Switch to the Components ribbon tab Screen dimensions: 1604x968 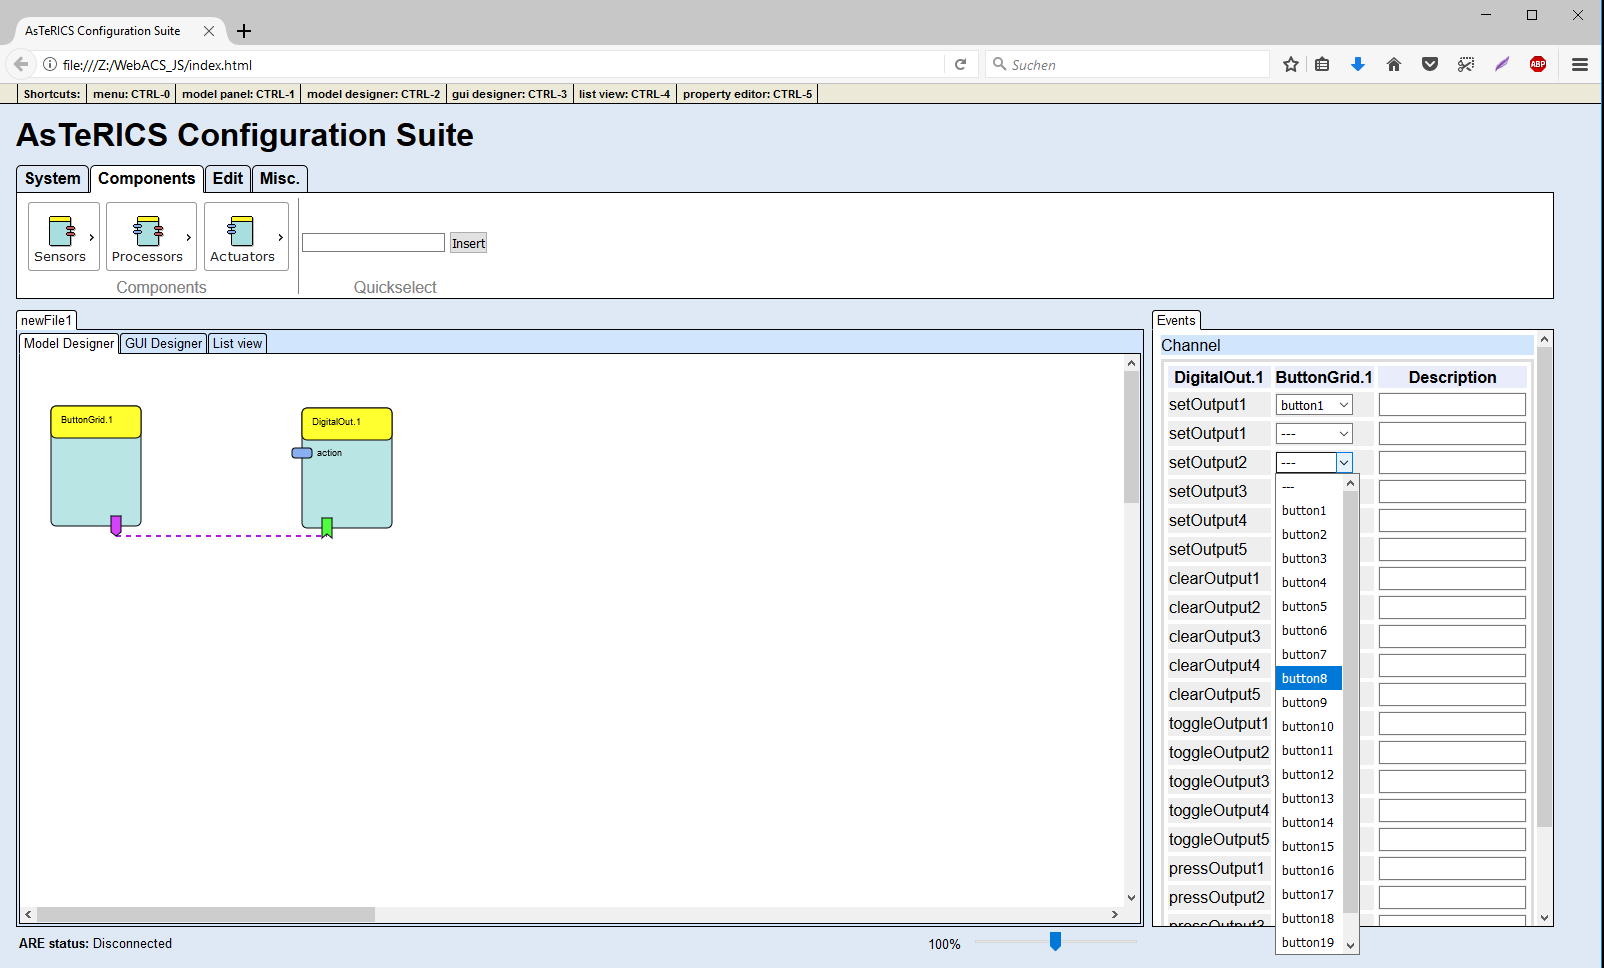147,179
